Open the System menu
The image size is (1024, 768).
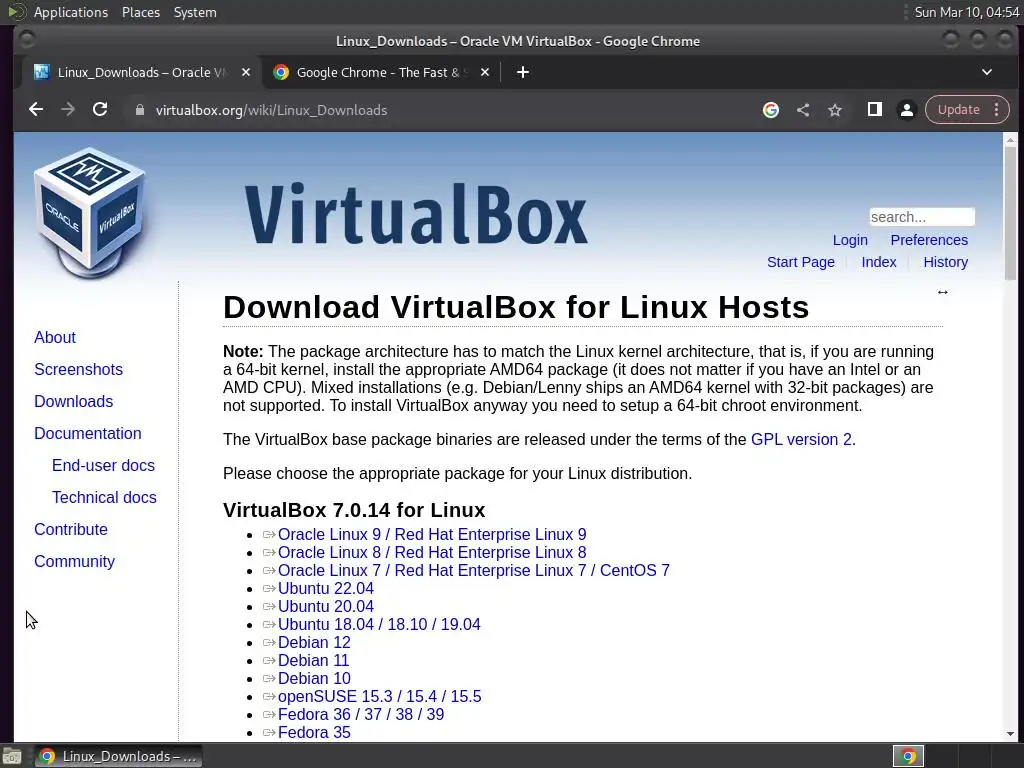click(x=195, y=12)
